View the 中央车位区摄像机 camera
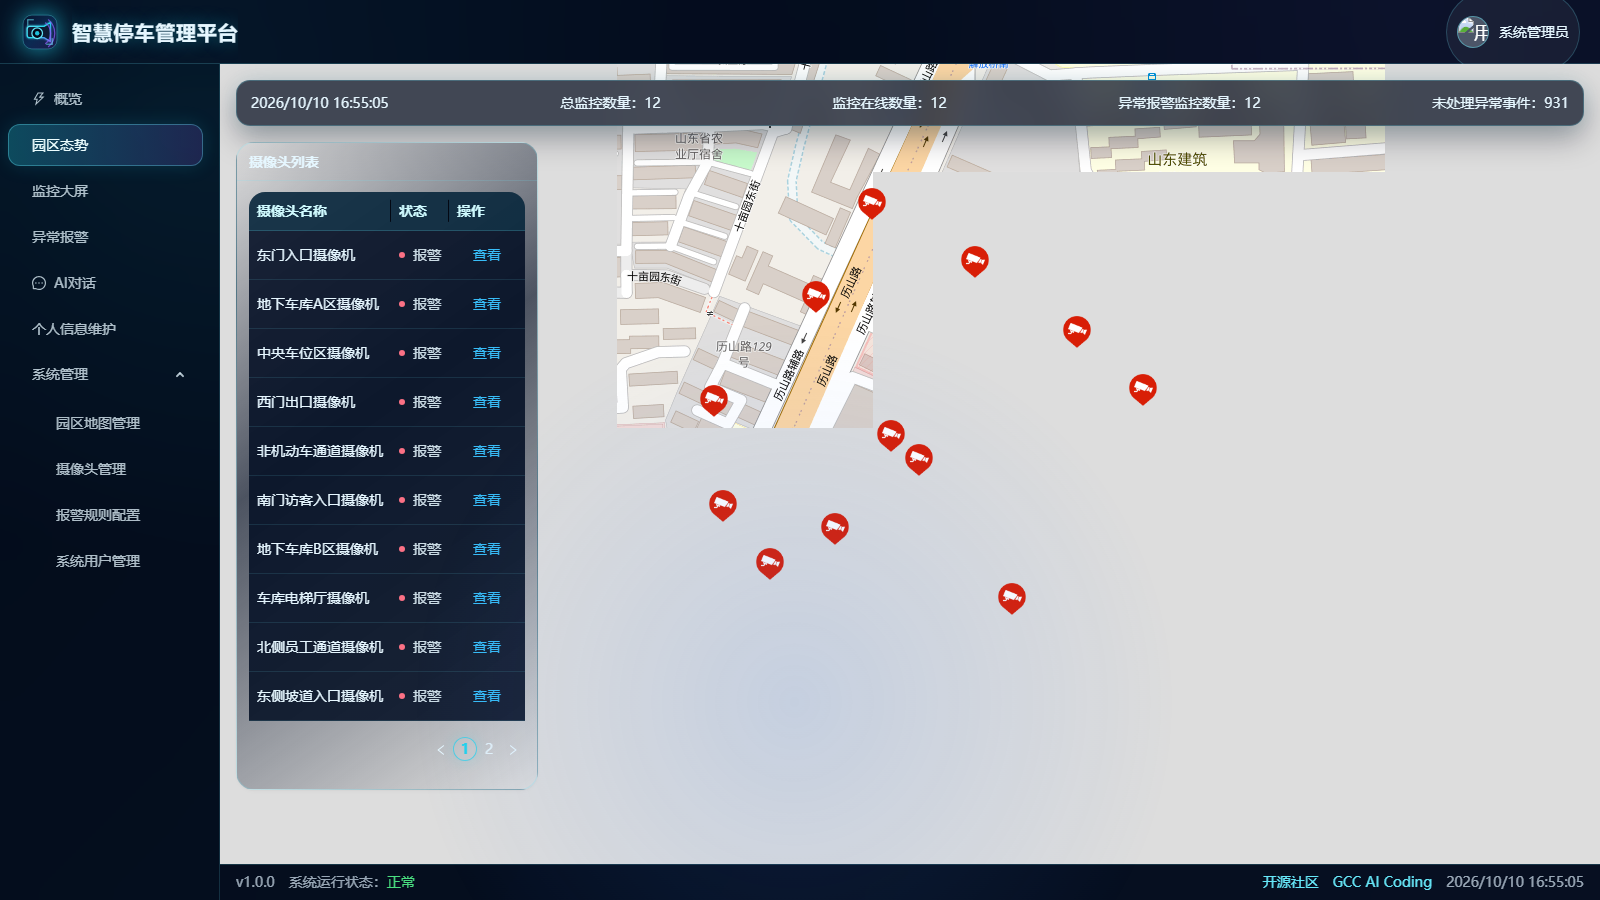Viewport: 1600px width, 900px height. pyautogui.click(x=487, y=353)
